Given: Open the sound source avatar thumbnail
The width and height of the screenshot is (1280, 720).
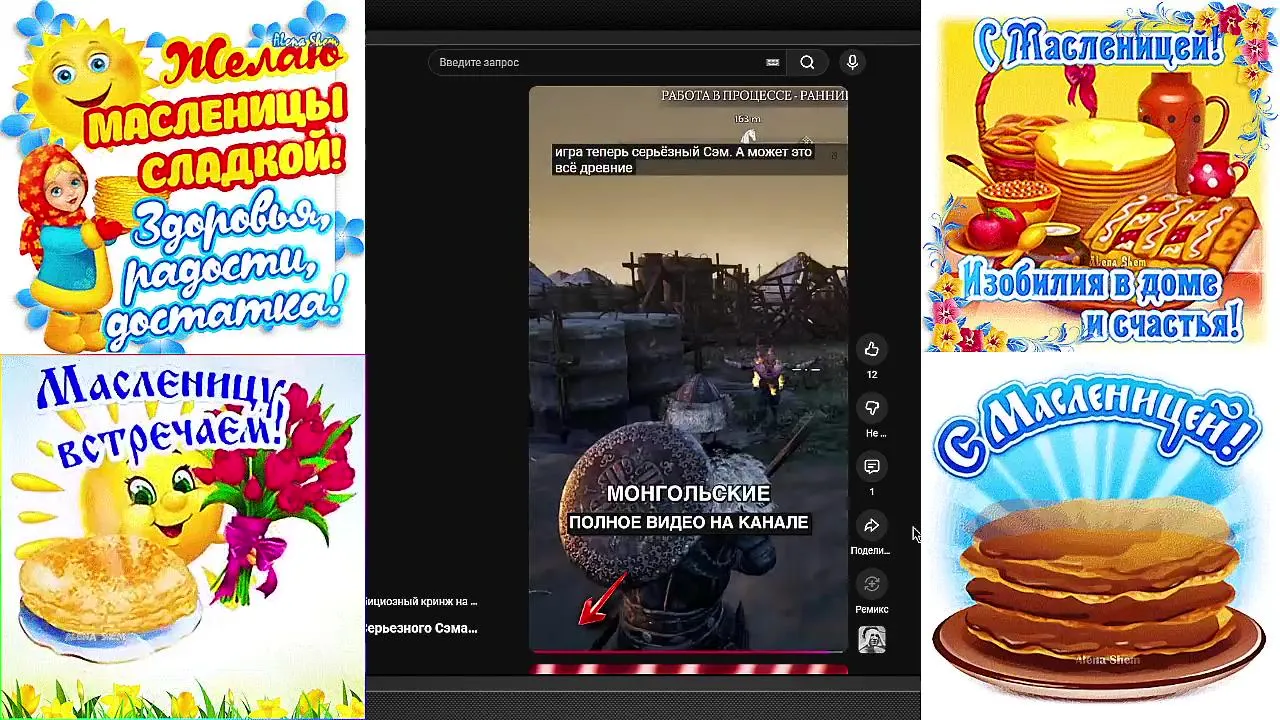Looking at the screenshot, I should tap(872, 639).
